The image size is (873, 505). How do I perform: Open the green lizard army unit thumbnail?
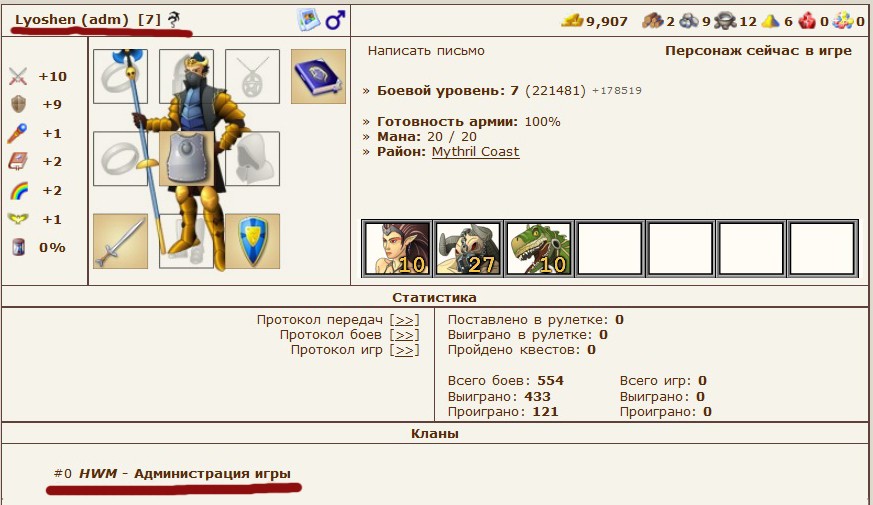click(538, 248)
